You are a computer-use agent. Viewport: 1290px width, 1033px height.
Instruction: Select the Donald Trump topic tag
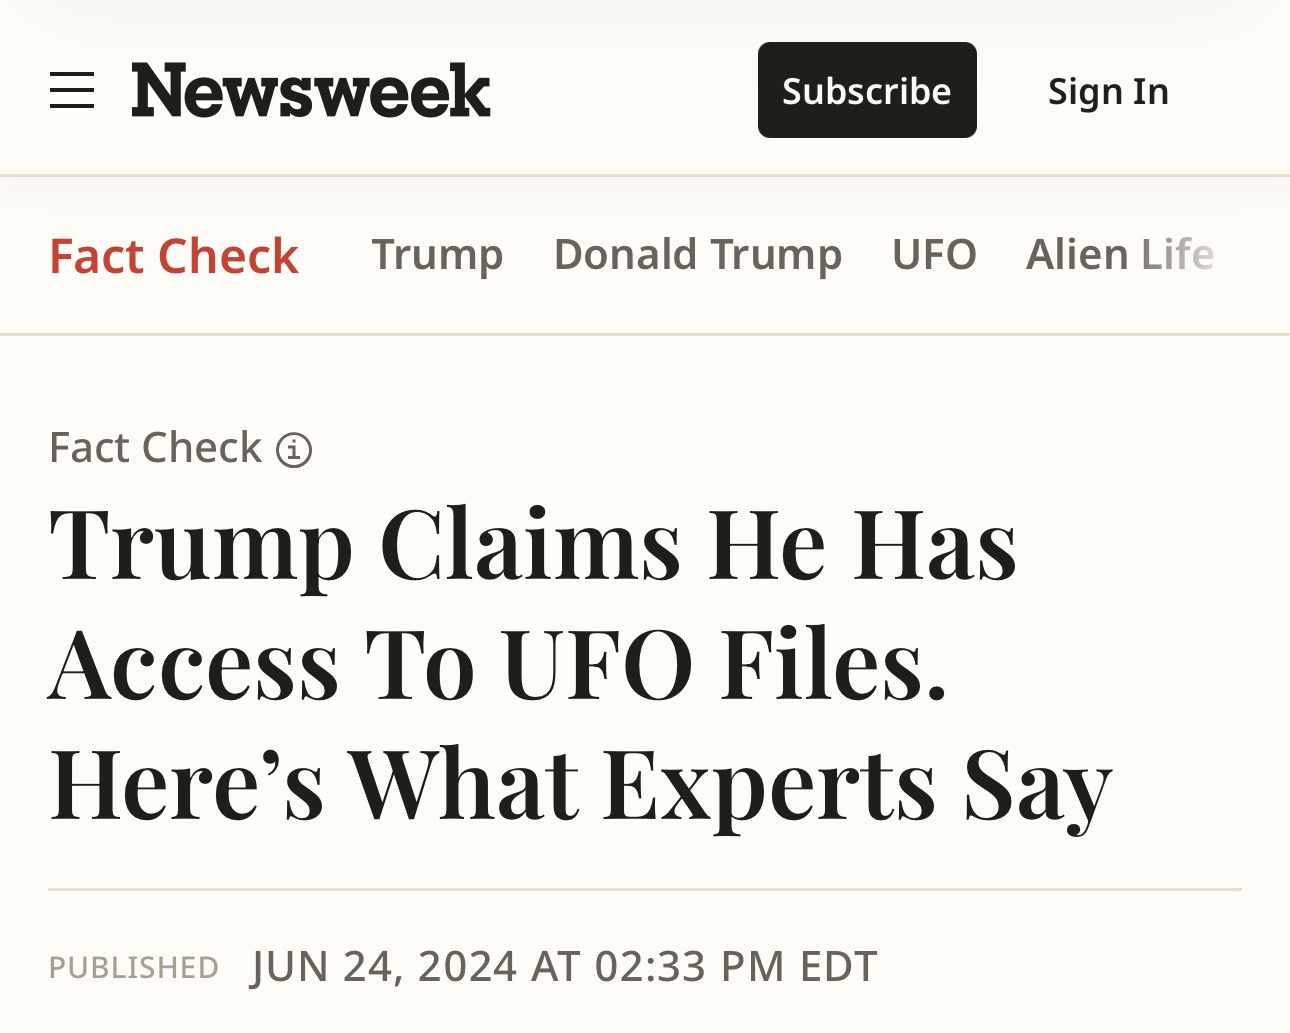pos(697,254)
